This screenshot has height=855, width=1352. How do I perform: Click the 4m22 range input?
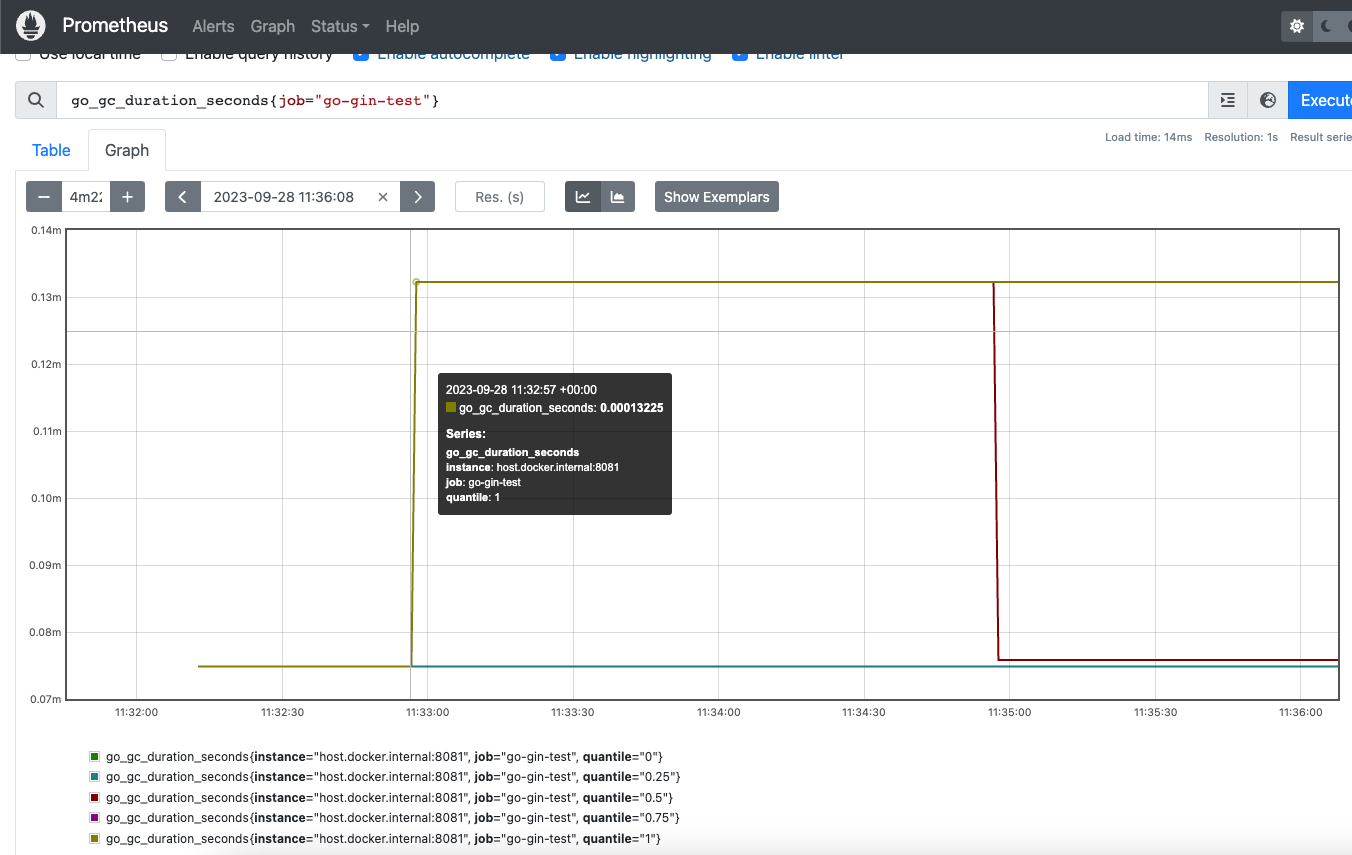[85, 197]
